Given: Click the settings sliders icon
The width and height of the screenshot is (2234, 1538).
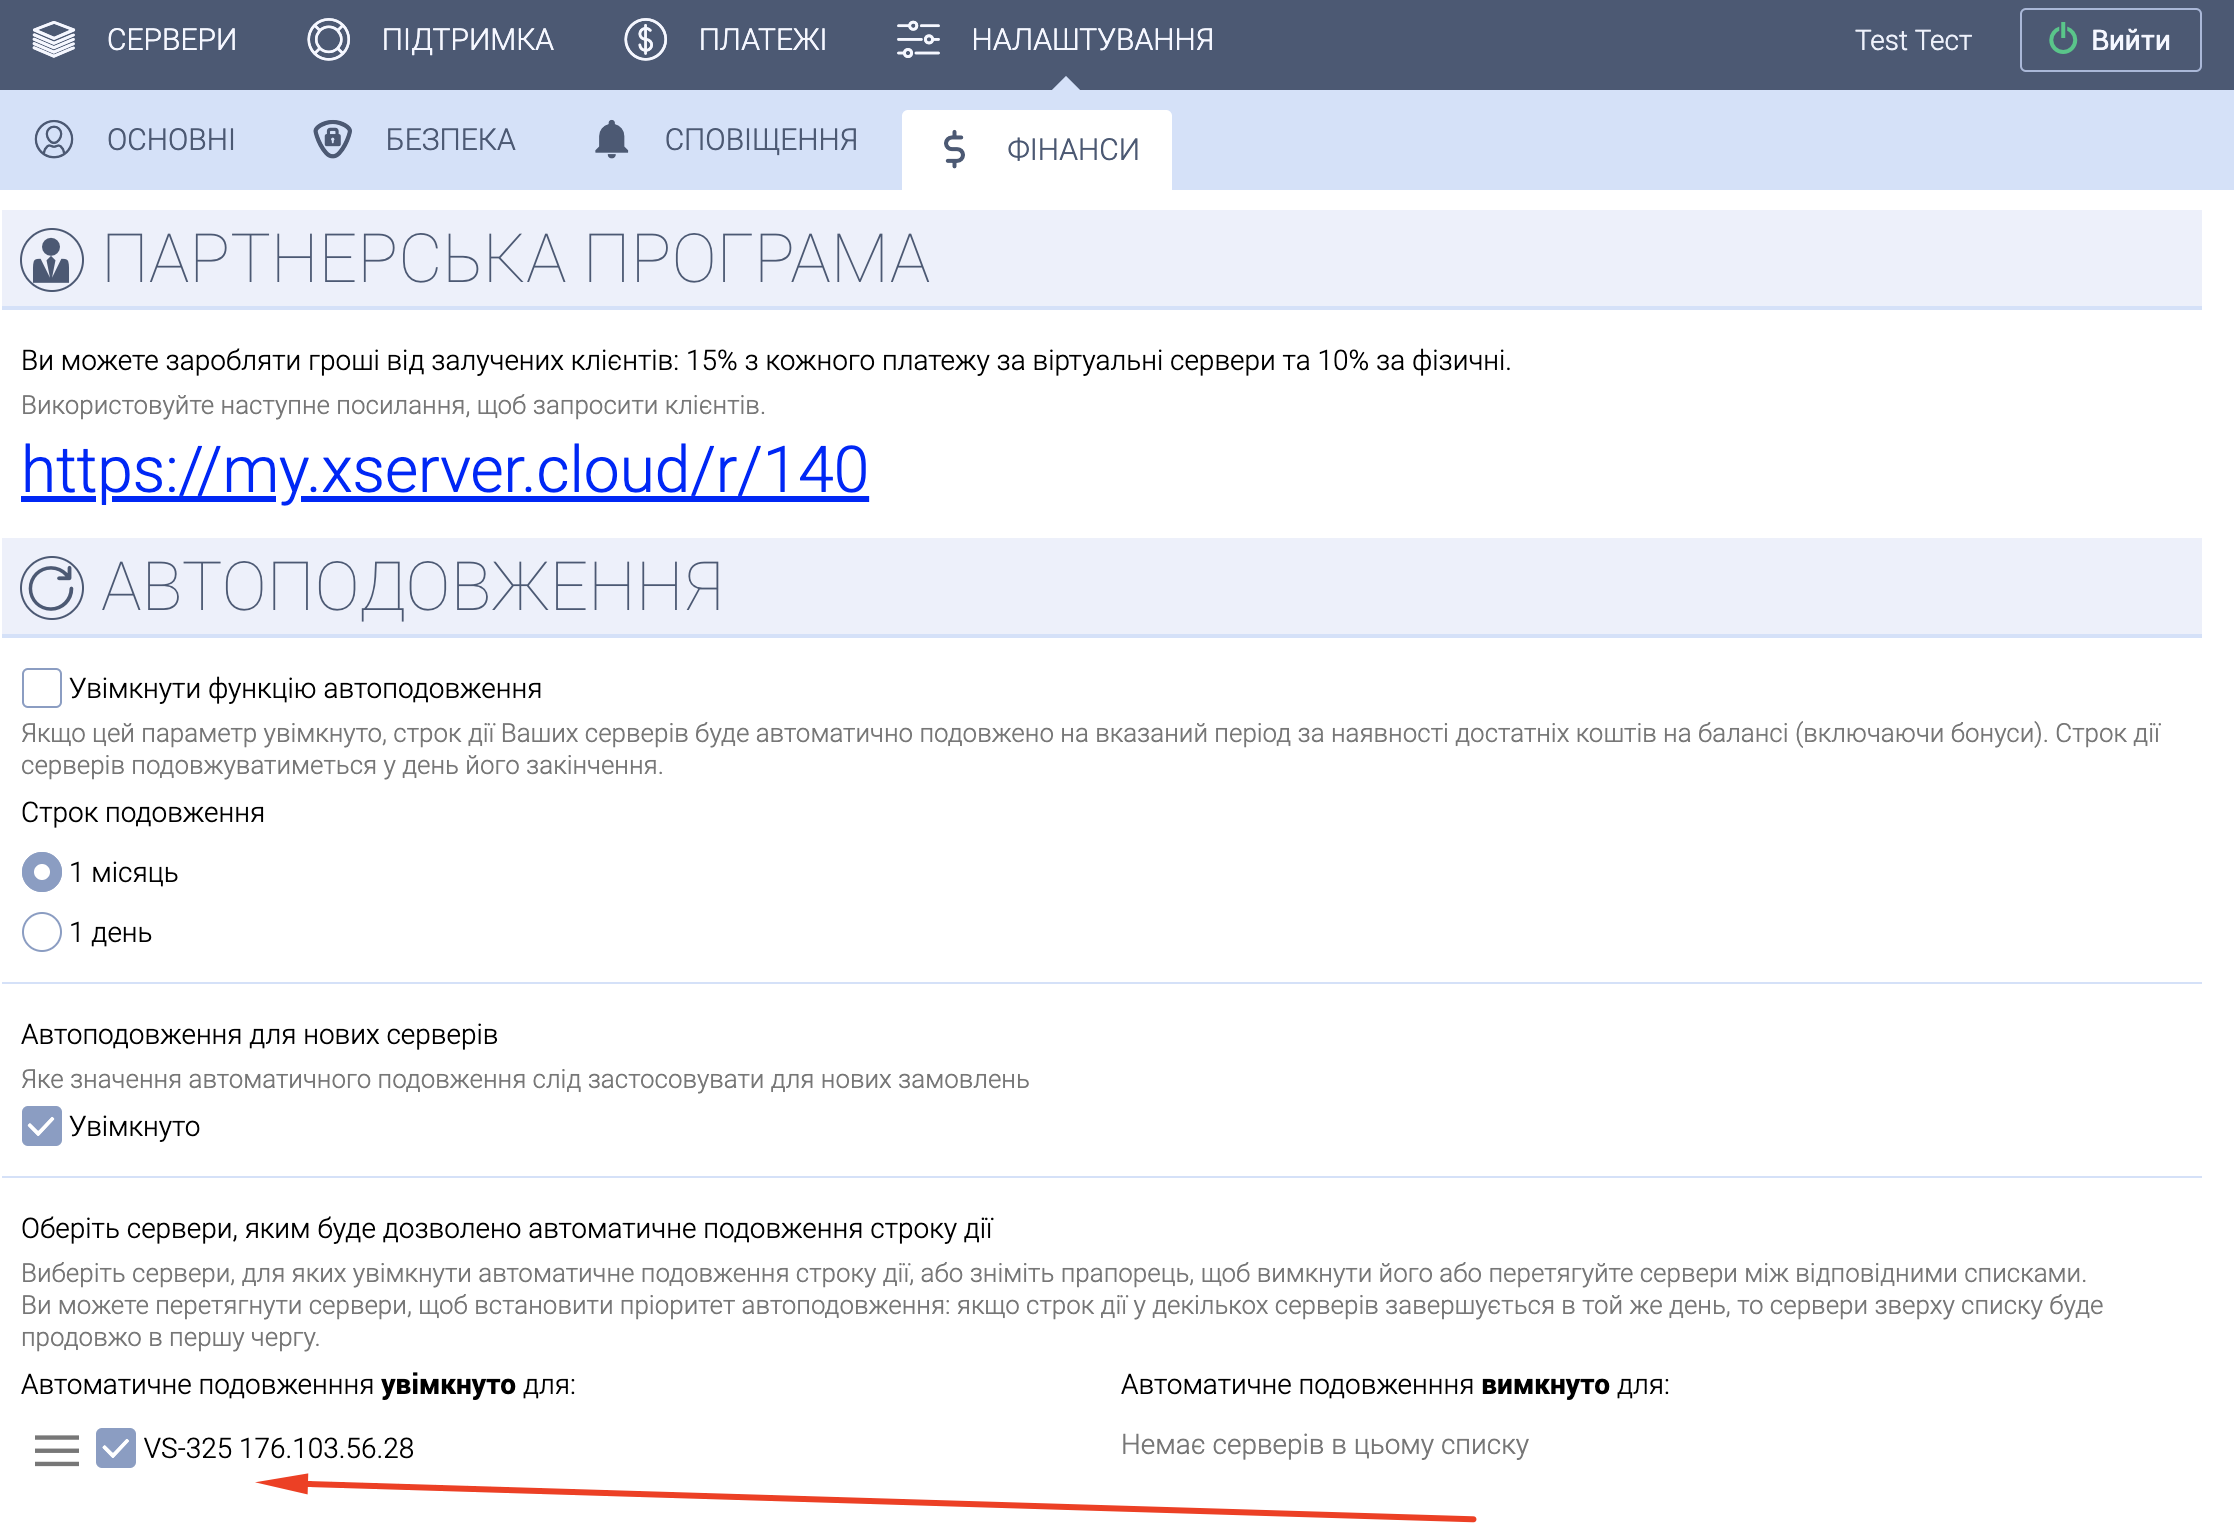Looking at the screenshot, I should coord(918,40).
